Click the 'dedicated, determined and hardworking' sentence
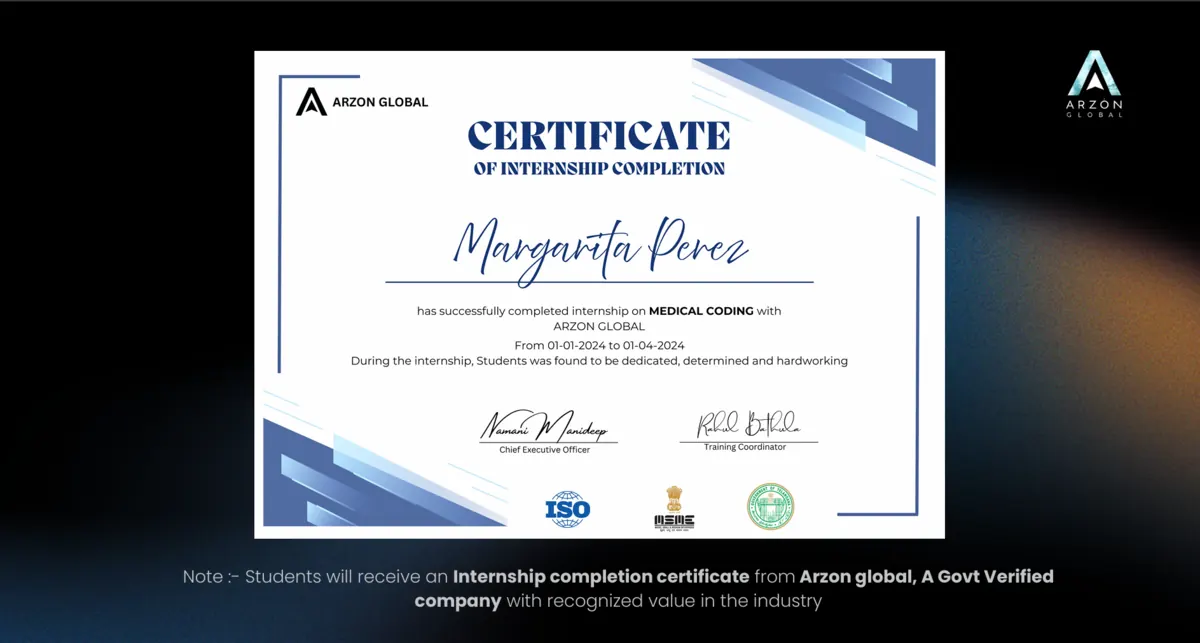 (x=599, y=361)
